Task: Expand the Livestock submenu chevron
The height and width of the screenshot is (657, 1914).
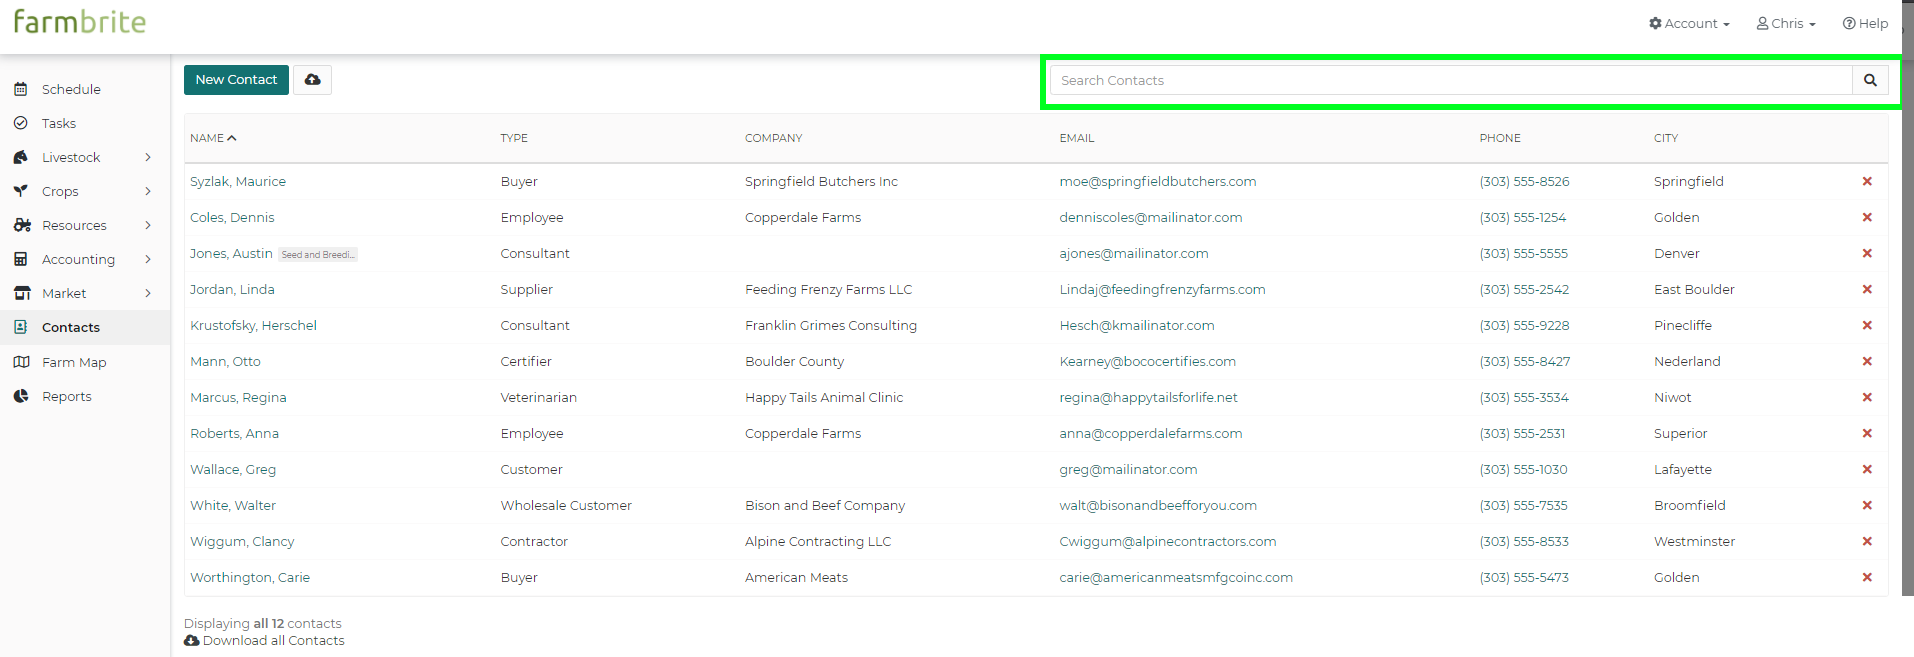Action: click(x=148, y=157)
